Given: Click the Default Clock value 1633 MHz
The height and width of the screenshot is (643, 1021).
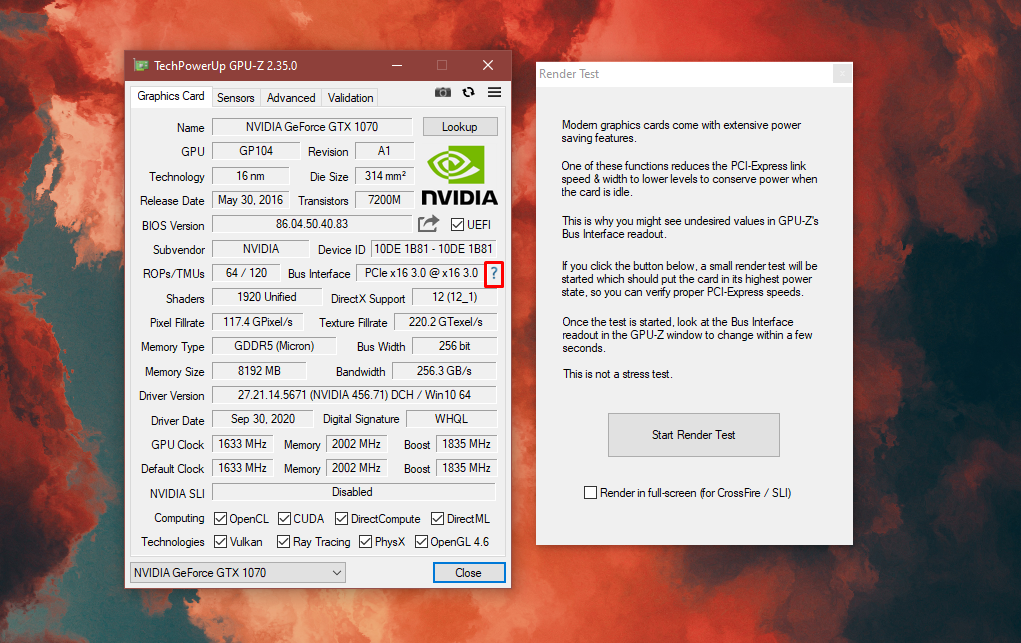Looking at the screenshot, I should click(x=242, y=468).
